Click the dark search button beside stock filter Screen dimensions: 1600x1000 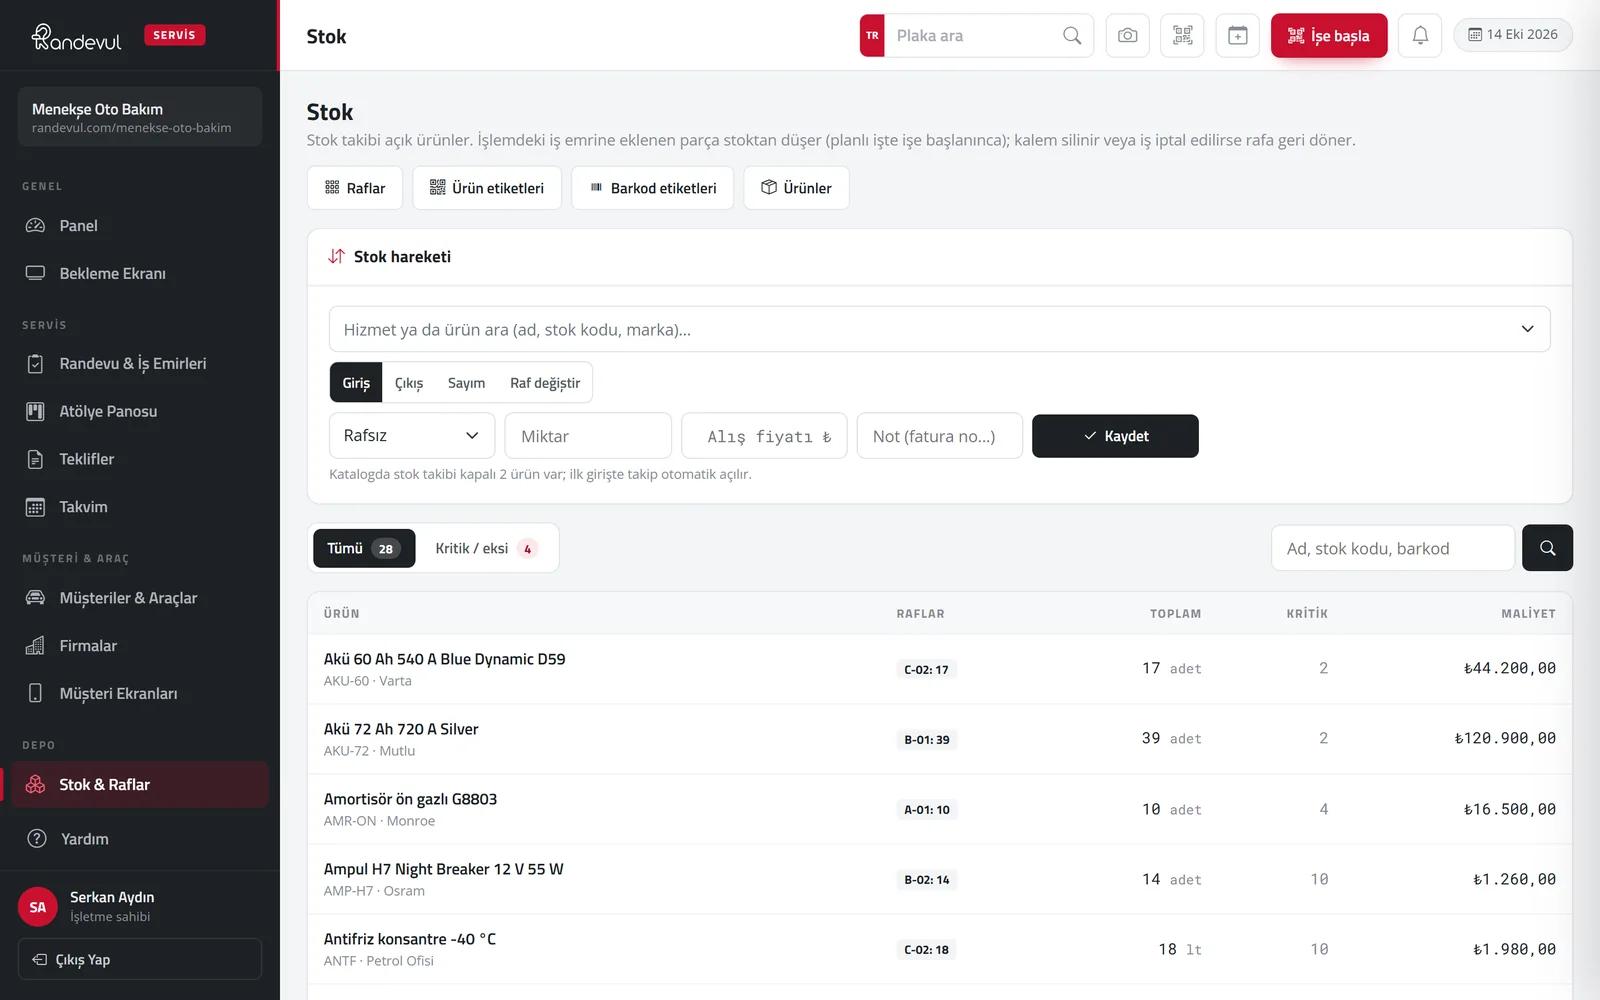tap(1547, 548)
